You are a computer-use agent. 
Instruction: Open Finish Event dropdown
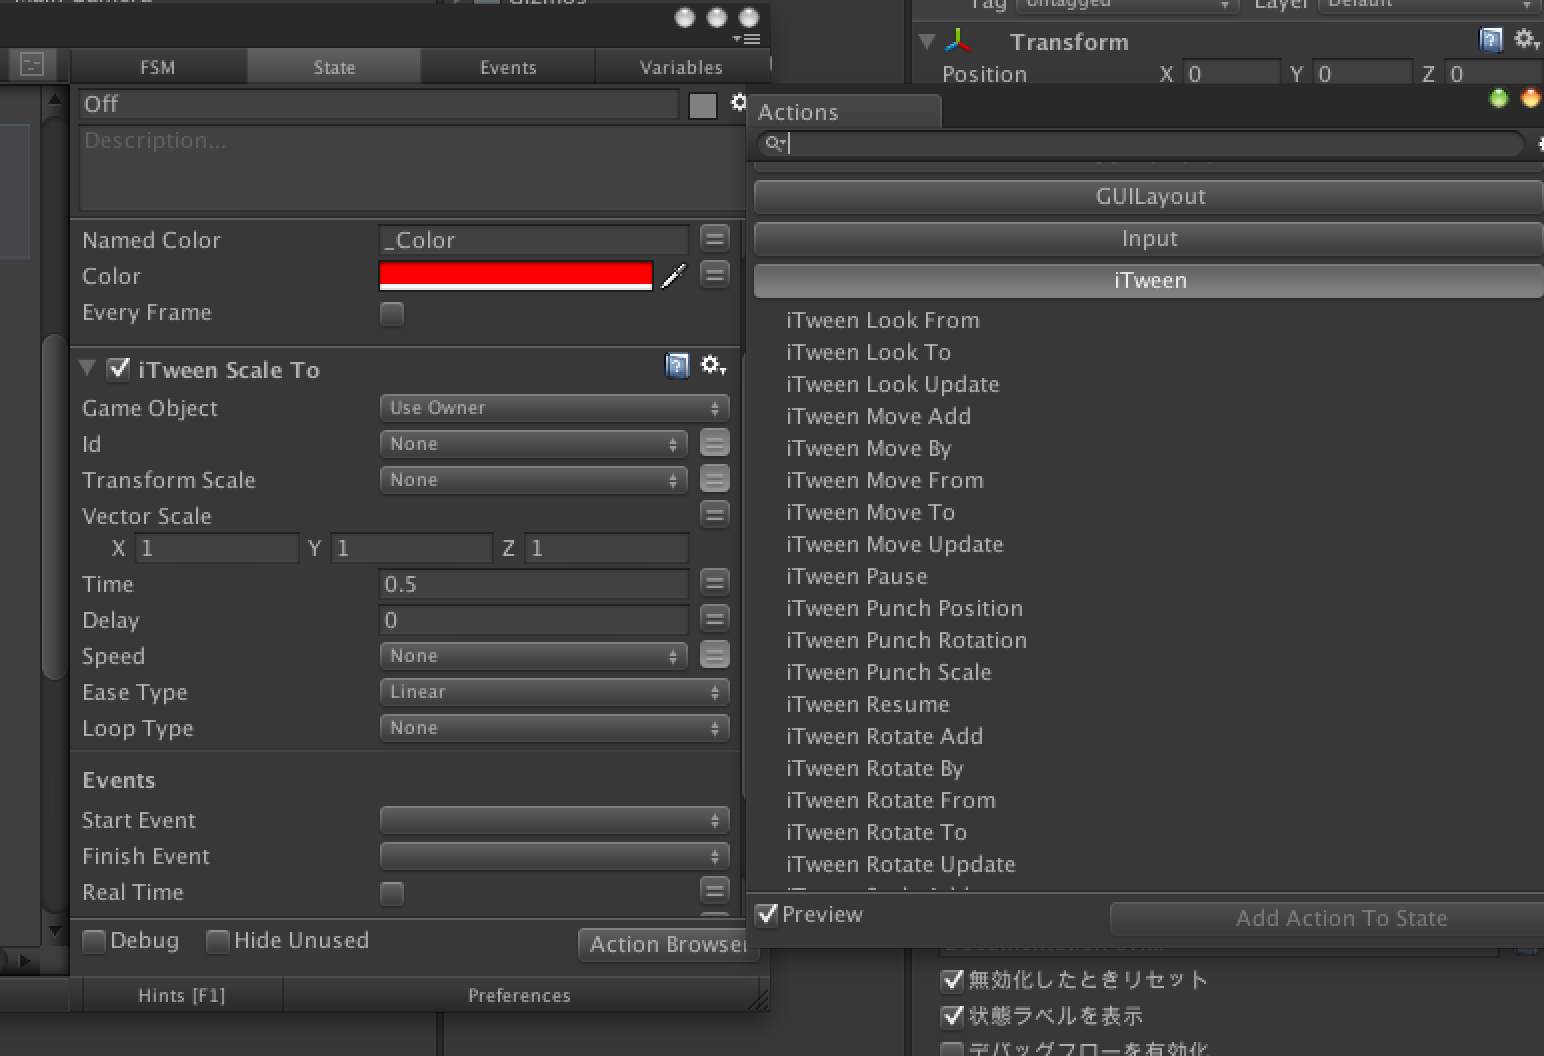click(x=554, y=856)
